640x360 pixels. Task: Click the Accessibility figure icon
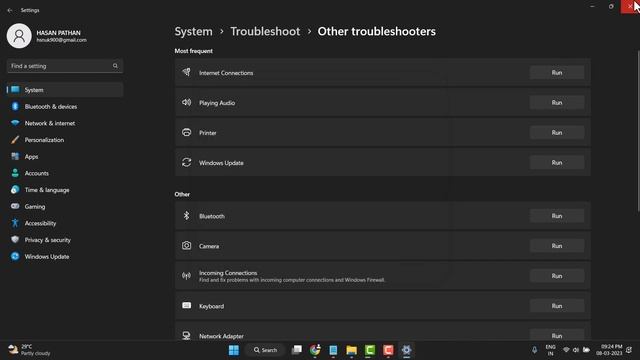15,223
